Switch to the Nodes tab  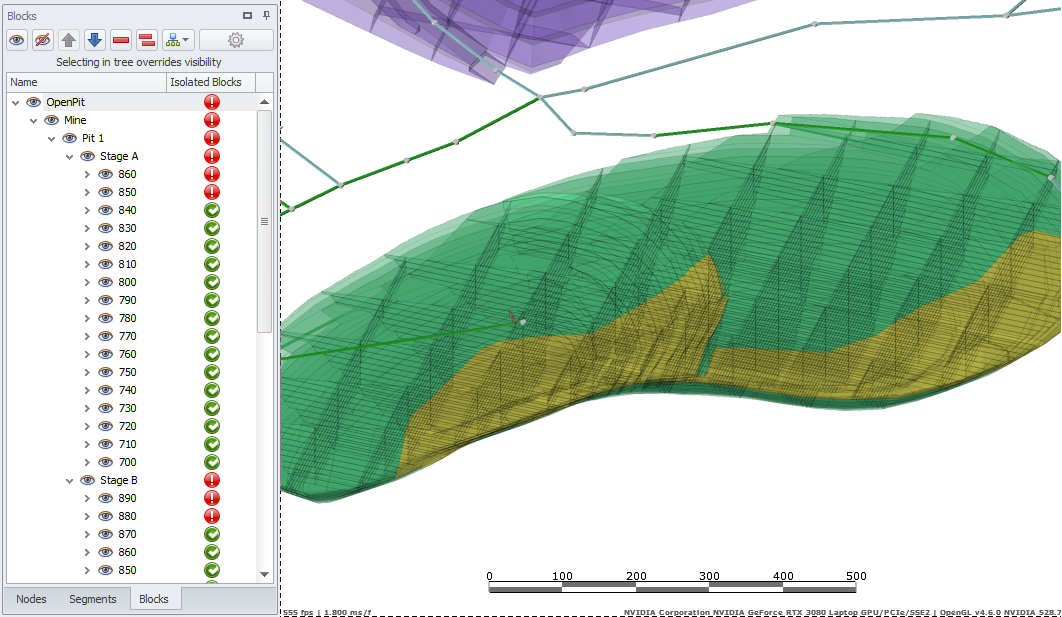click(31, 599)
